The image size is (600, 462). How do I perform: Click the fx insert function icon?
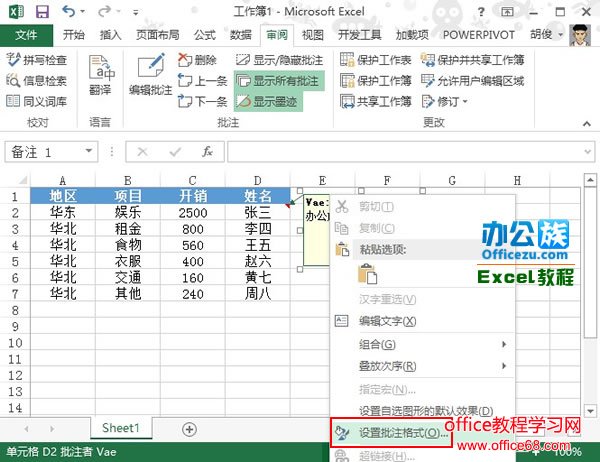coord(207,152)
